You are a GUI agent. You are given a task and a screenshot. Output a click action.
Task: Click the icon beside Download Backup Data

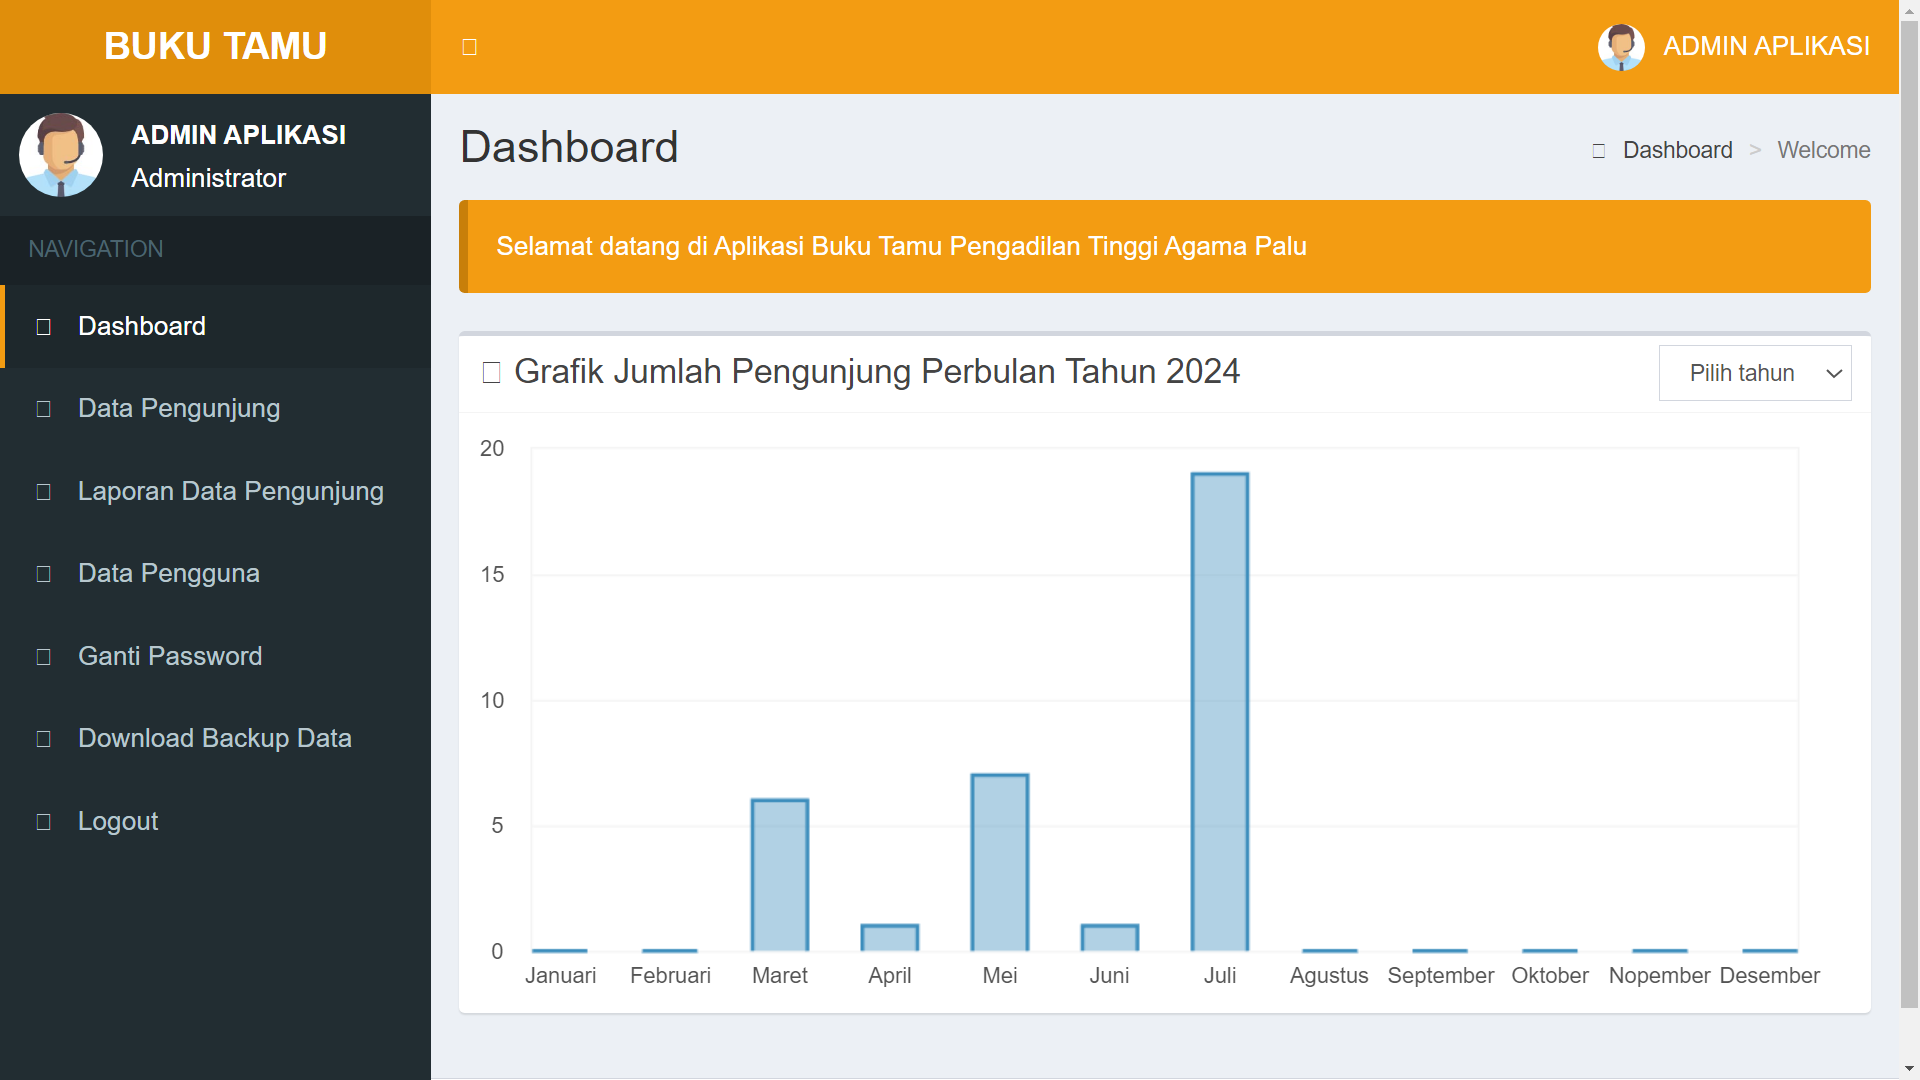point(43,739)
